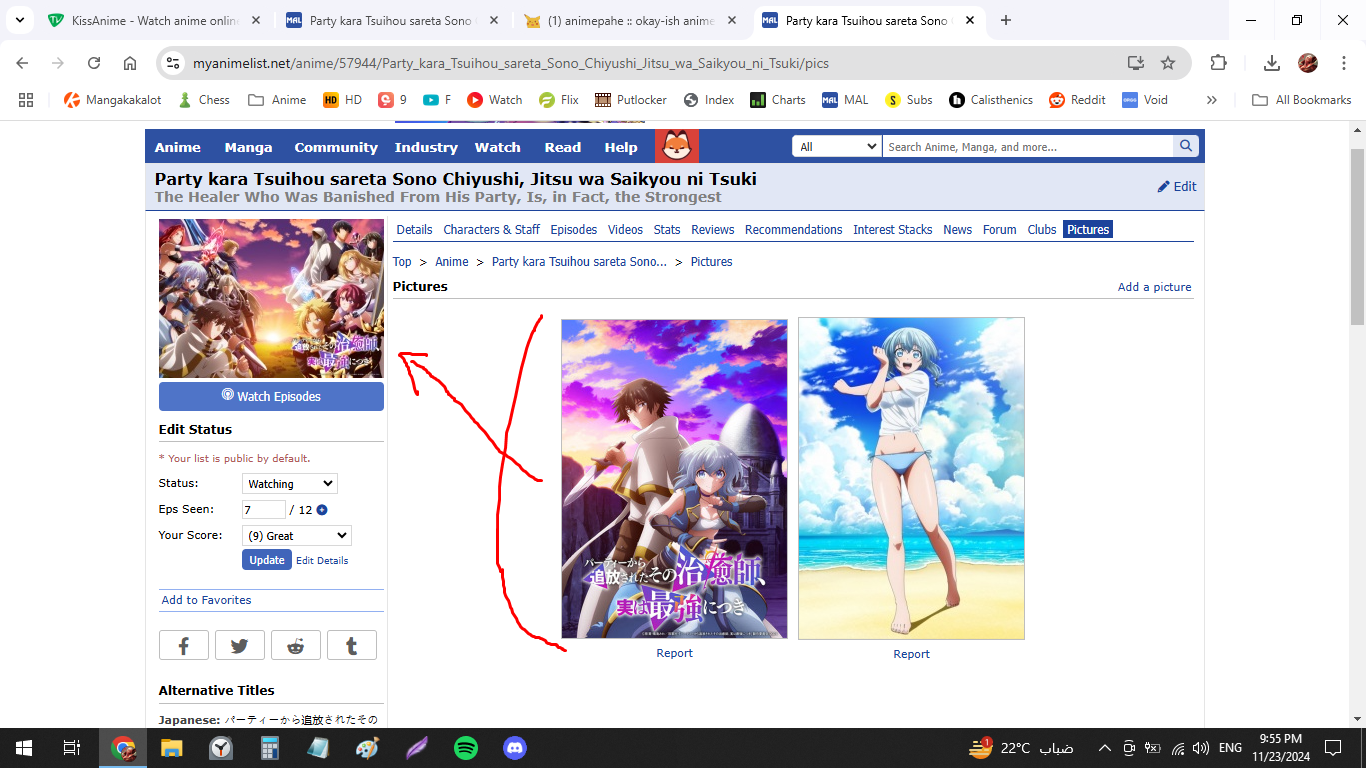Click the browser address bar URL

[x=511, y=63]
